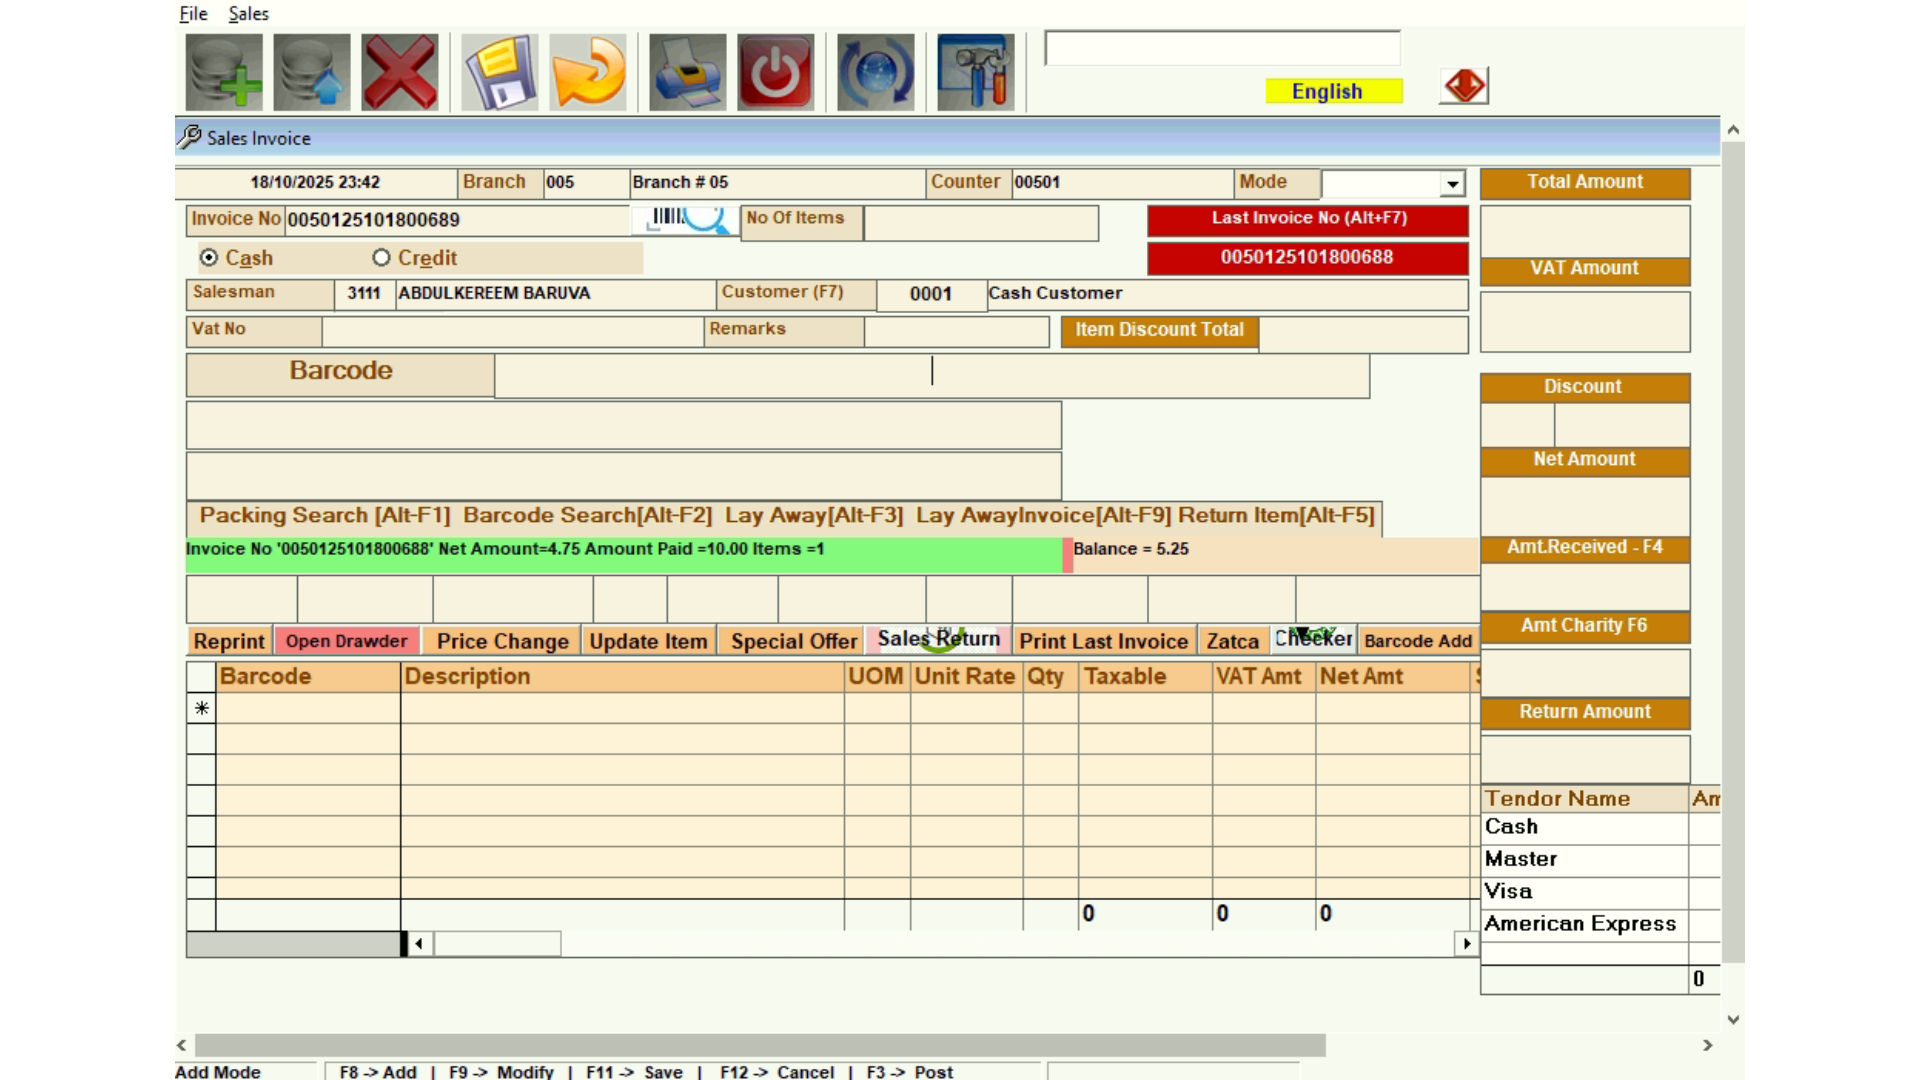
Task: Click the database upload/modify icon
Action: pos(312,72)
